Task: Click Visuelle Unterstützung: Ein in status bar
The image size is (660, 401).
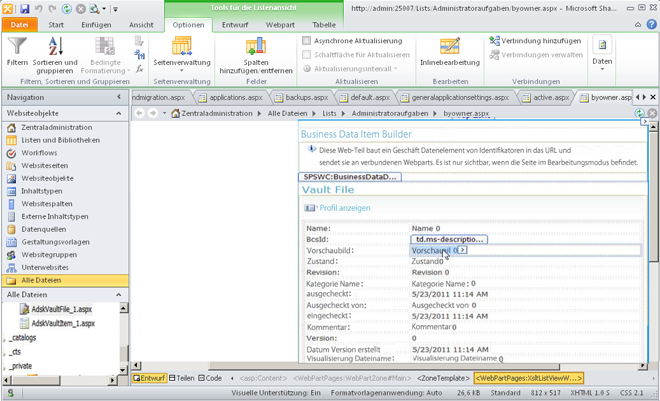Action: tap(276, 393)
